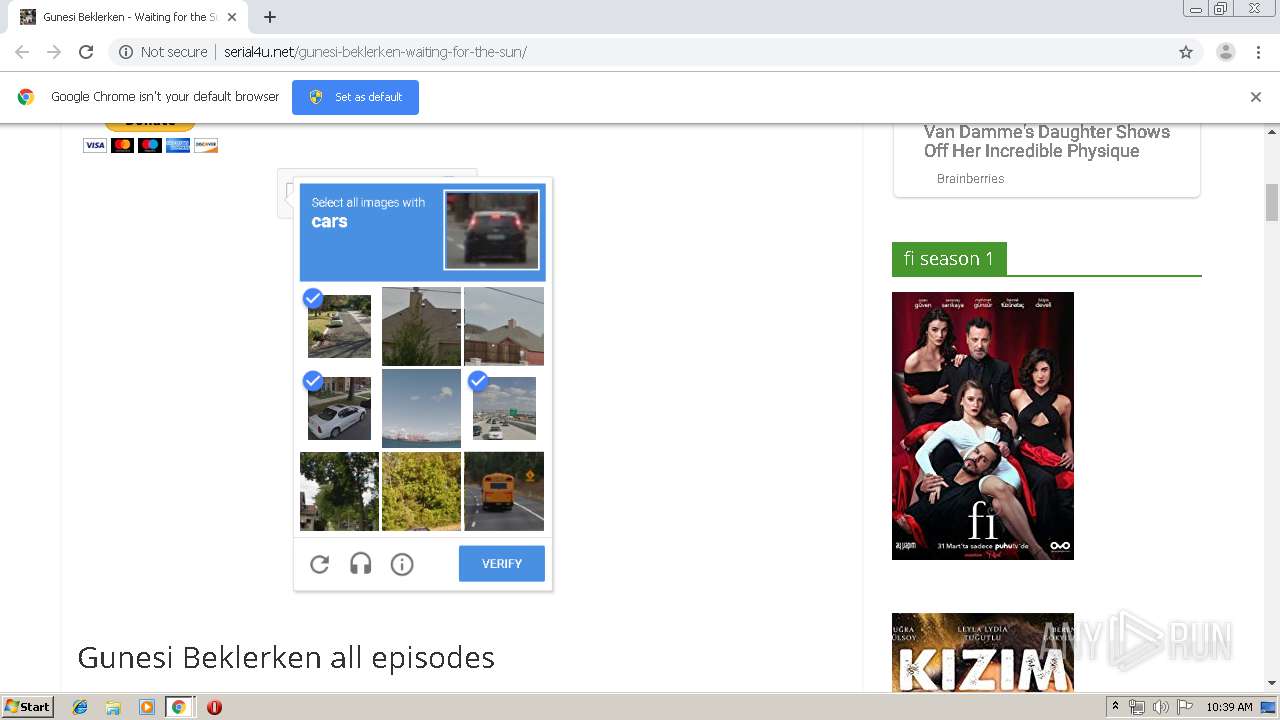
Task: Click the Brainberries source label
Action: (970, 179)
